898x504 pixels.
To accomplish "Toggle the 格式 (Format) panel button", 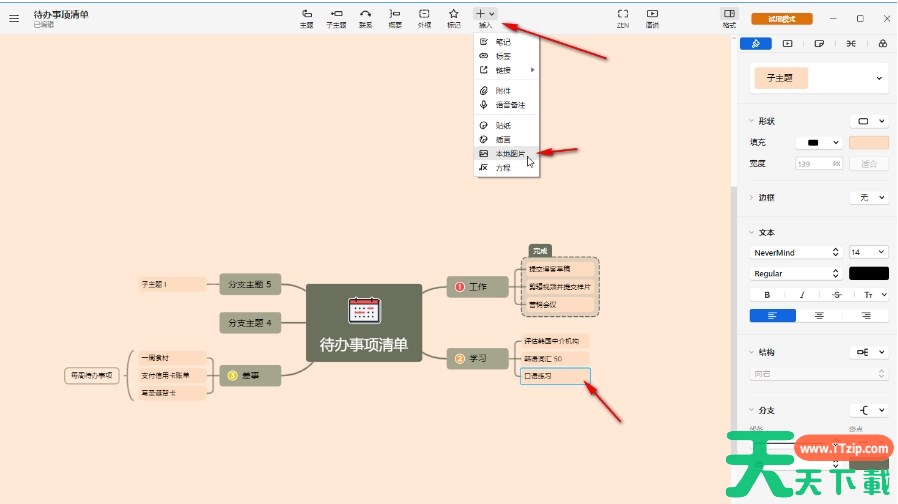I will point(729,17).
